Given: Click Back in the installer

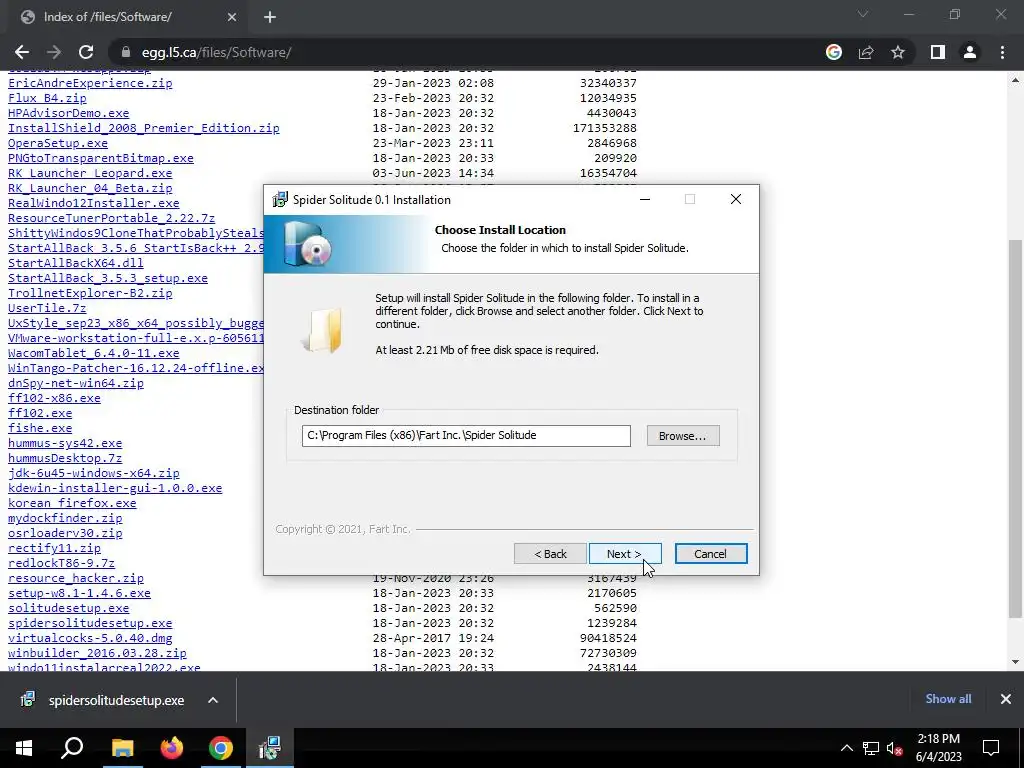Looking at the screenshot, I should point(550,554).
